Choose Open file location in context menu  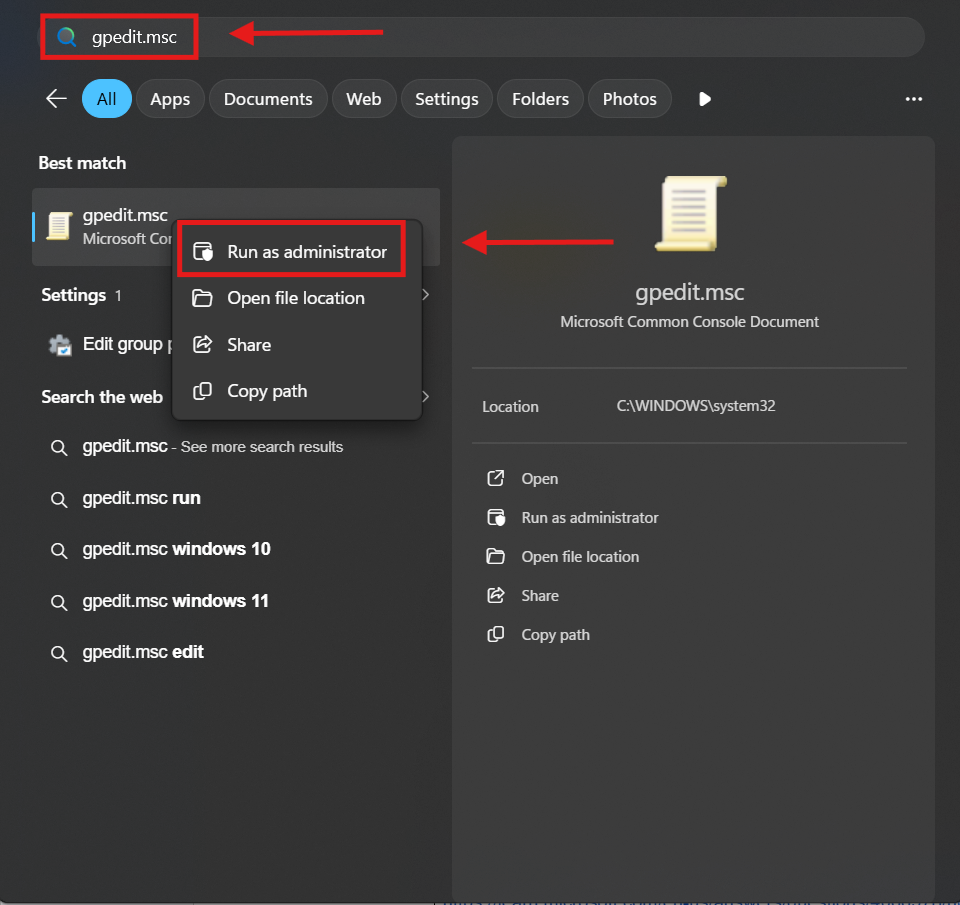pyautogui.click(x=297, y=298)
